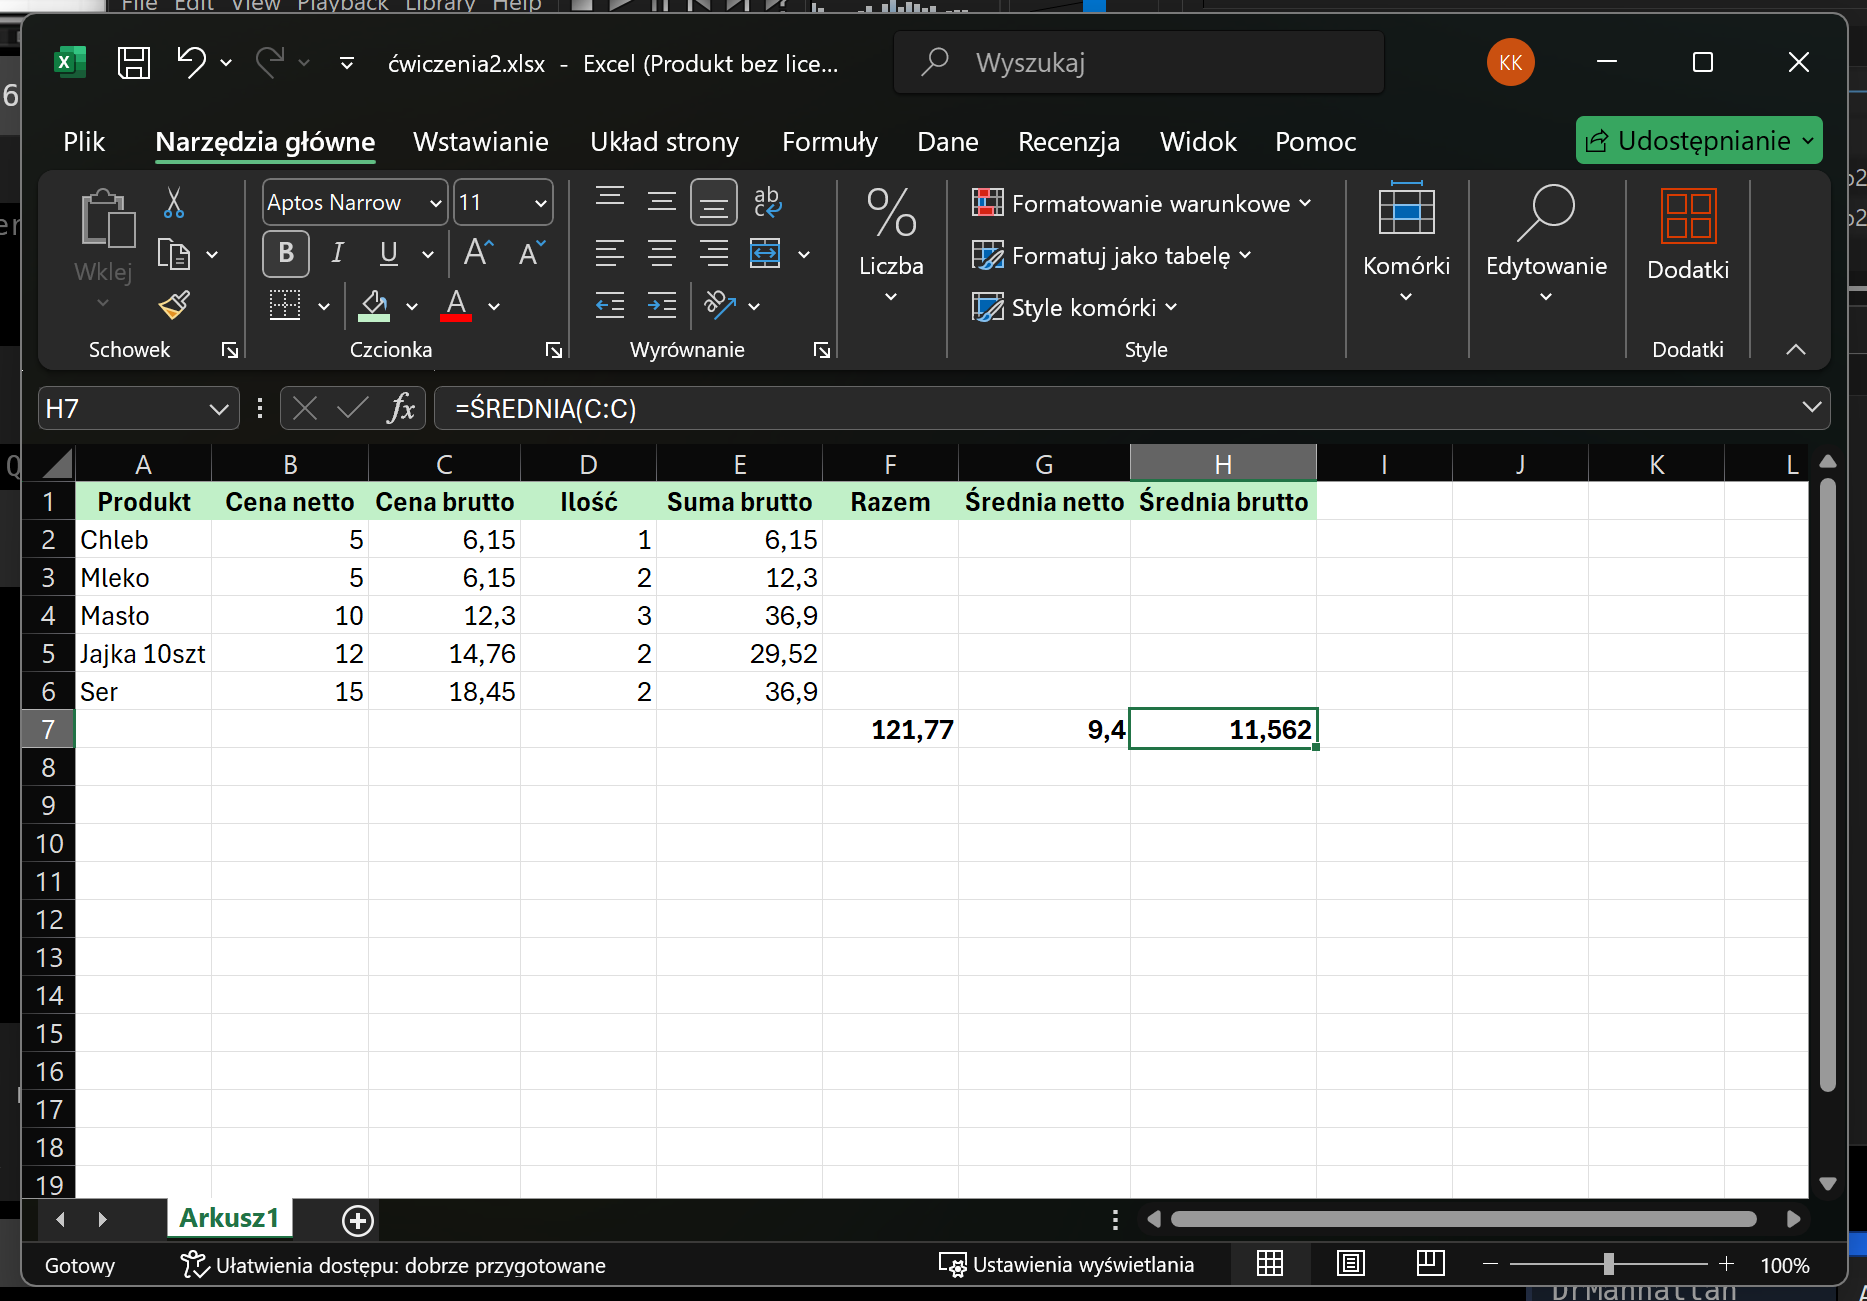The image size is (1867, 1301).
Task: Click the Wrap Text icon
Action: (x=767, y=203)
